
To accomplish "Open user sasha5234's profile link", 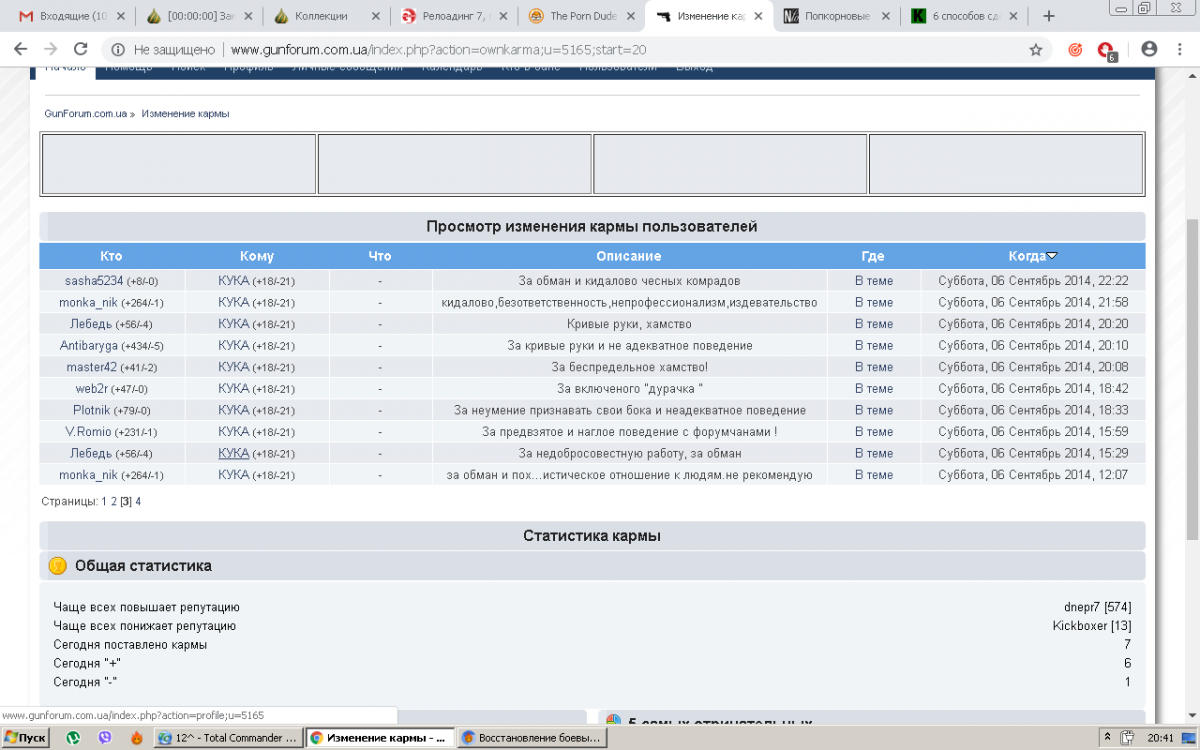I will coord(94,281).
